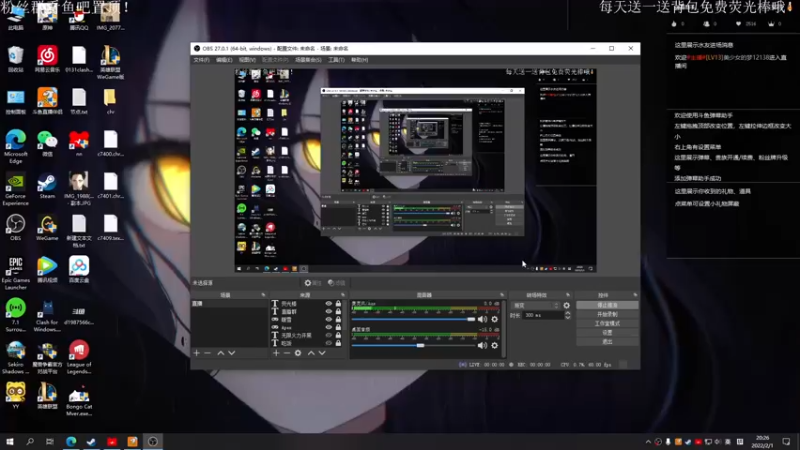Pop out the Audio Mixer dock via its header icon
Screen dimensions: 800x450
[x=502, y=295]
